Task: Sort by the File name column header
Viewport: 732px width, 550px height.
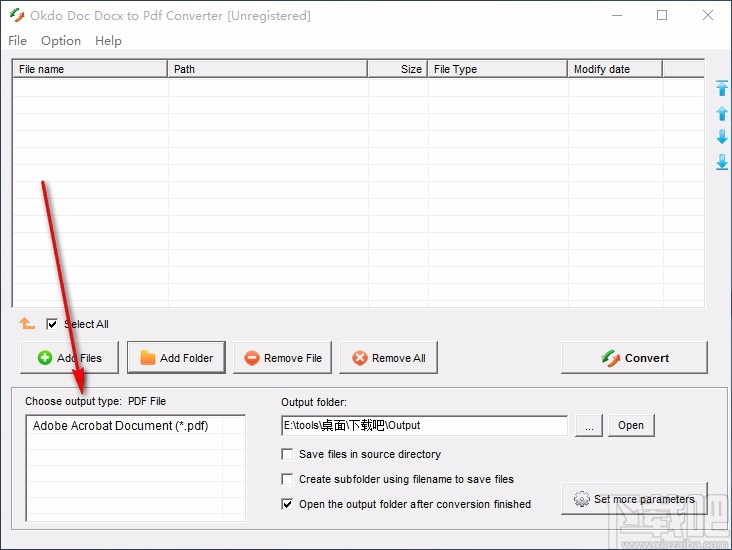Action: coord(90,69)
